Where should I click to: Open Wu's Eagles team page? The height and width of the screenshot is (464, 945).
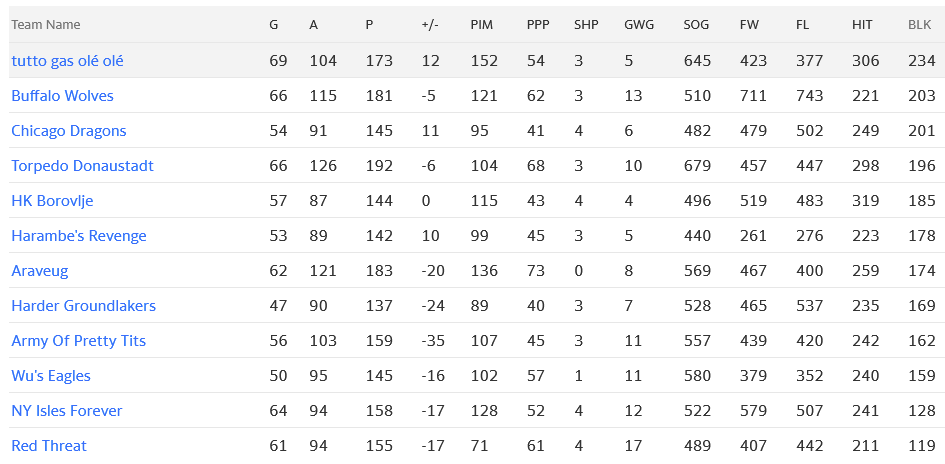[50, 376]
